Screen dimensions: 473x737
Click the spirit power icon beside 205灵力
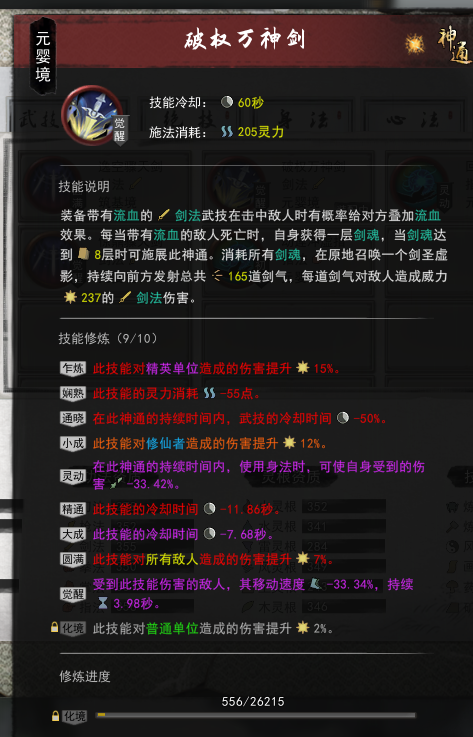click(227, 132)
